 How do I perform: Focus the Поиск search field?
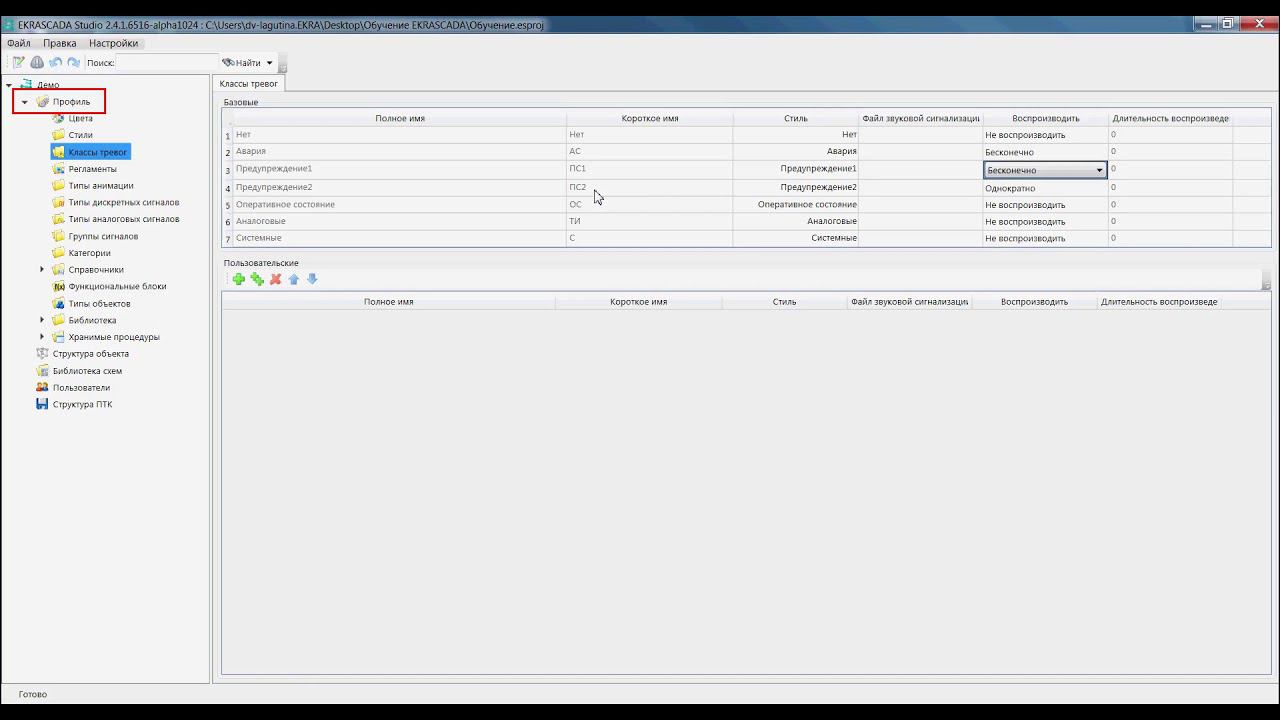[x=166, y=63]
